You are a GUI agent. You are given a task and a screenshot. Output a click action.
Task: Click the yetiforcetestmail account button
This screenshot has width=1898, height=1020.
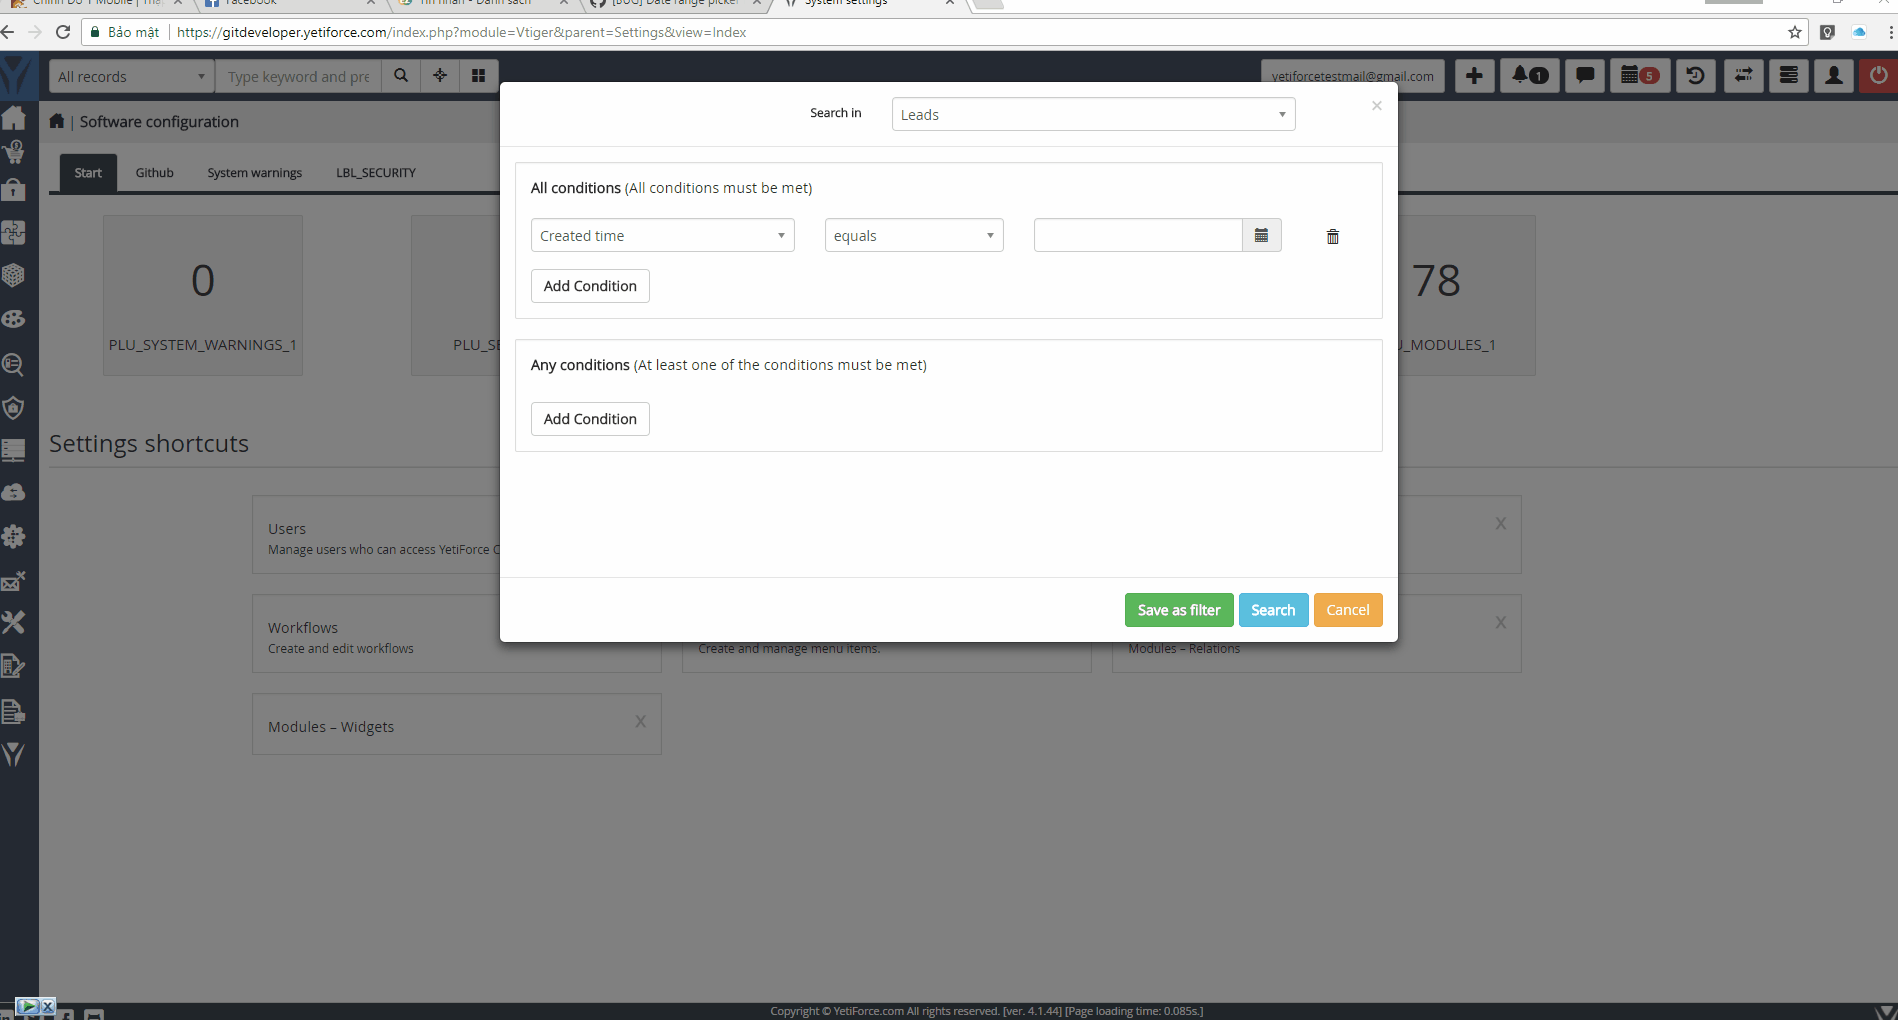(1352, 76)
